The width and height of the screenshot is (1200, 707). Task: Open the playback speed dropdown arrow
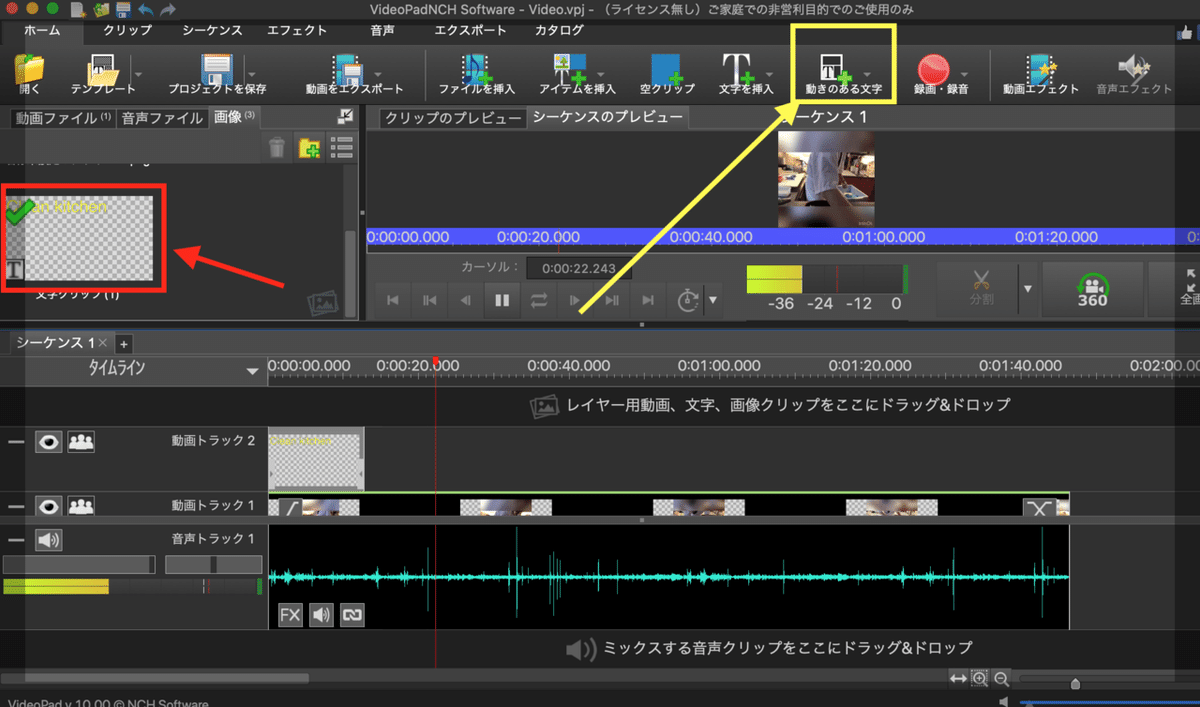pyautogui.click(x=712, y=300)
